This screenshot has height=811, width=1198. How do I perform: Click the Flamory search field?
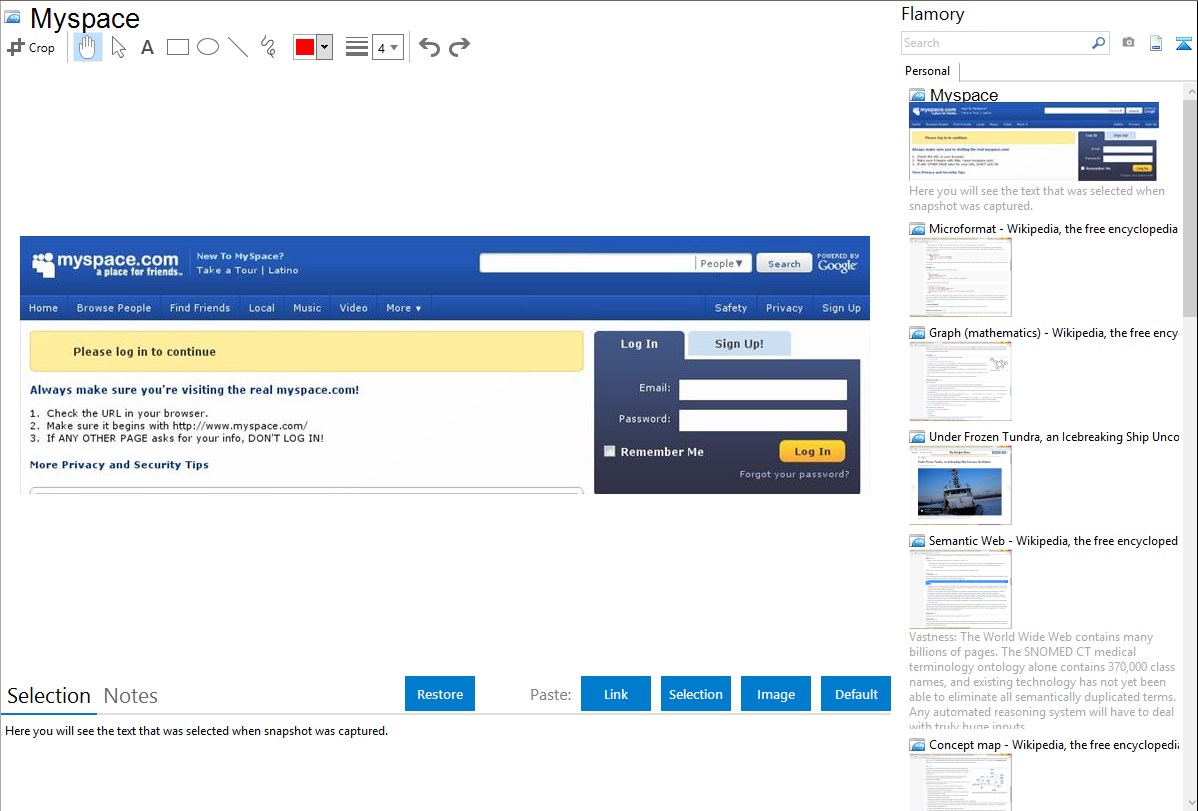click(995, 43)
